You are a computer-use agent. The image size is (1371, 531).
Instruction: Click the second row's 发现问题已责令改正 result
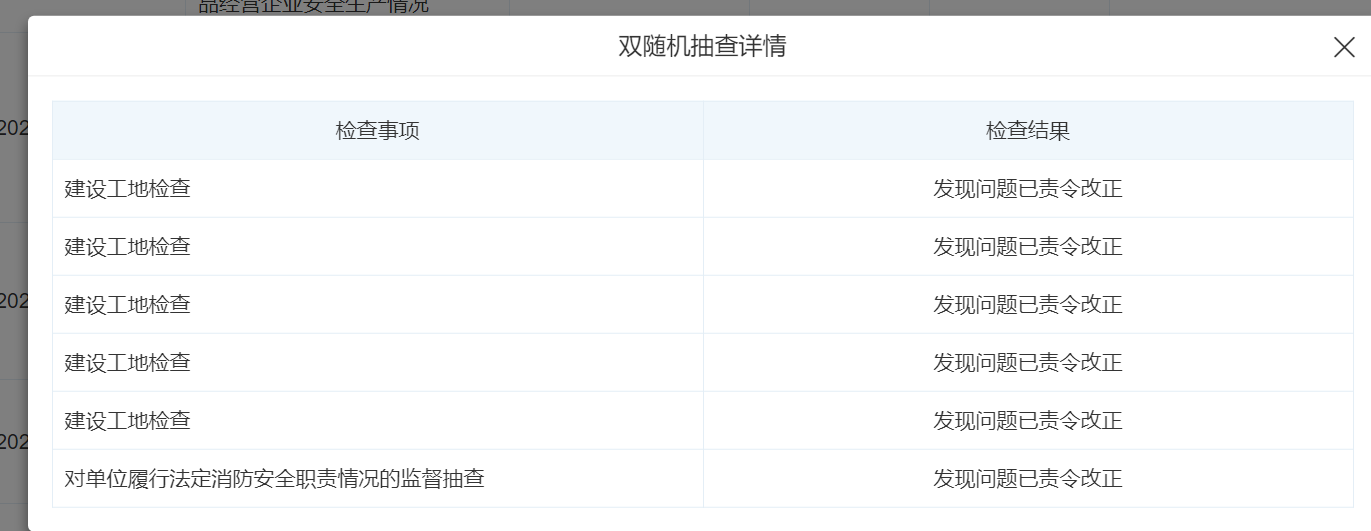(x=1028, y=246)
